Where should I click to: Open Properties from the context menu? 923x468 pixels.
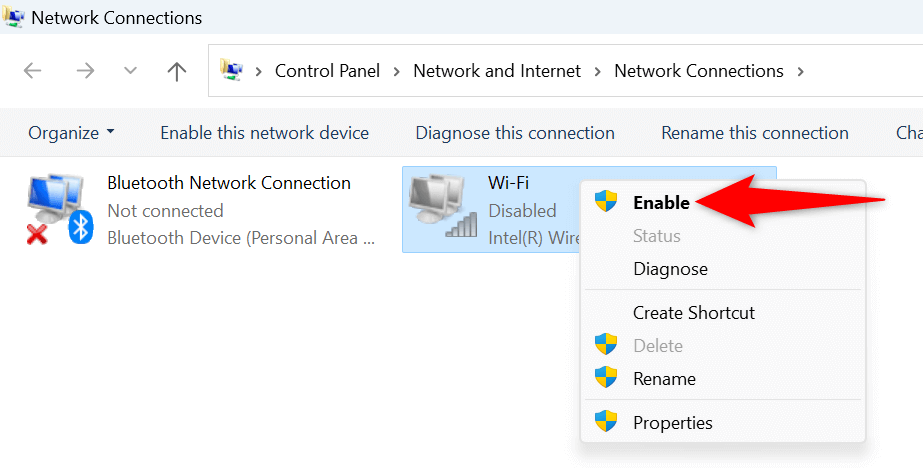click(672, 422)
